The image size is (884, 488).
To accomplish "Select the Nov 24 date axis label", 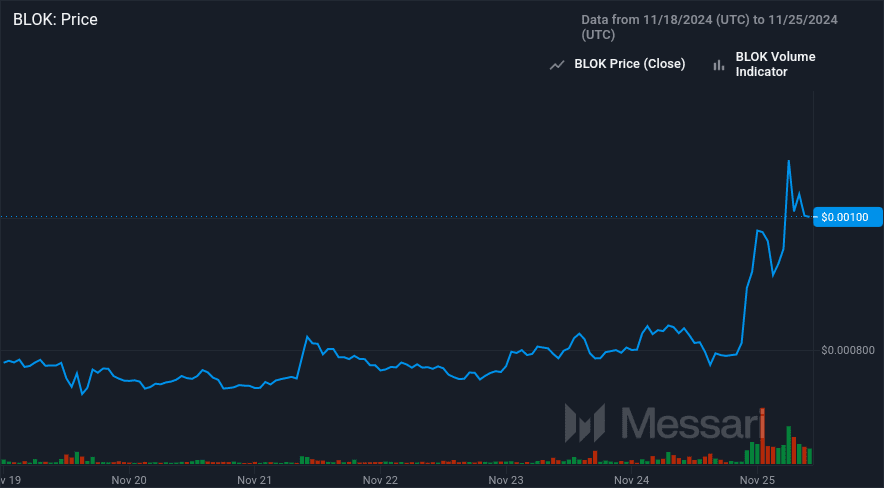I will pyautogui.click(x=633, y=480).
